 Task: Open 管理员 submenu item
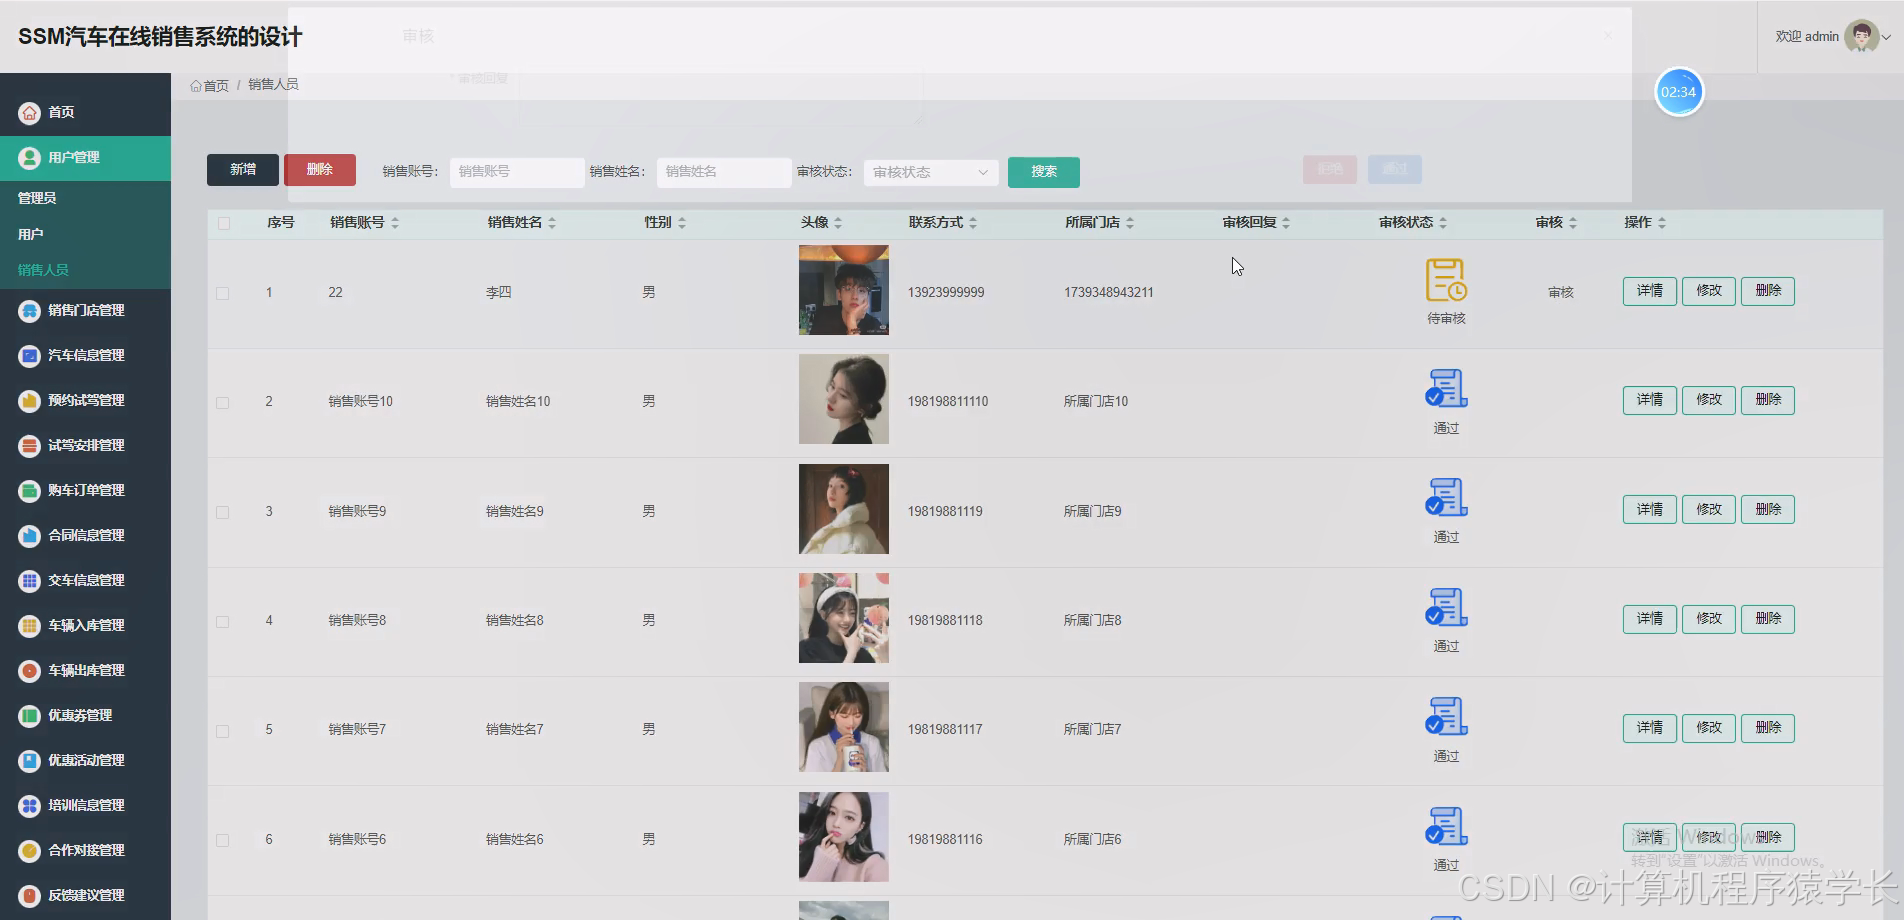coord(37,198)
